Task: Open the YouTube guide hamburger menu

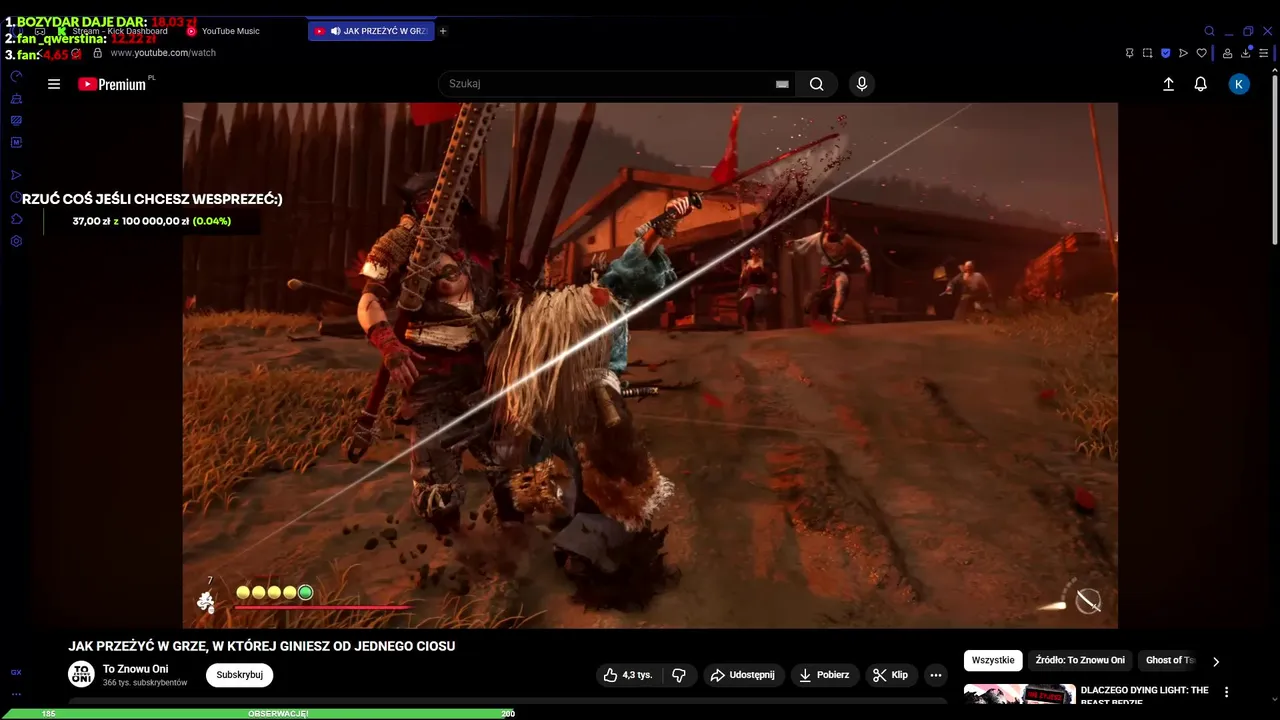Action: point(54,84)
